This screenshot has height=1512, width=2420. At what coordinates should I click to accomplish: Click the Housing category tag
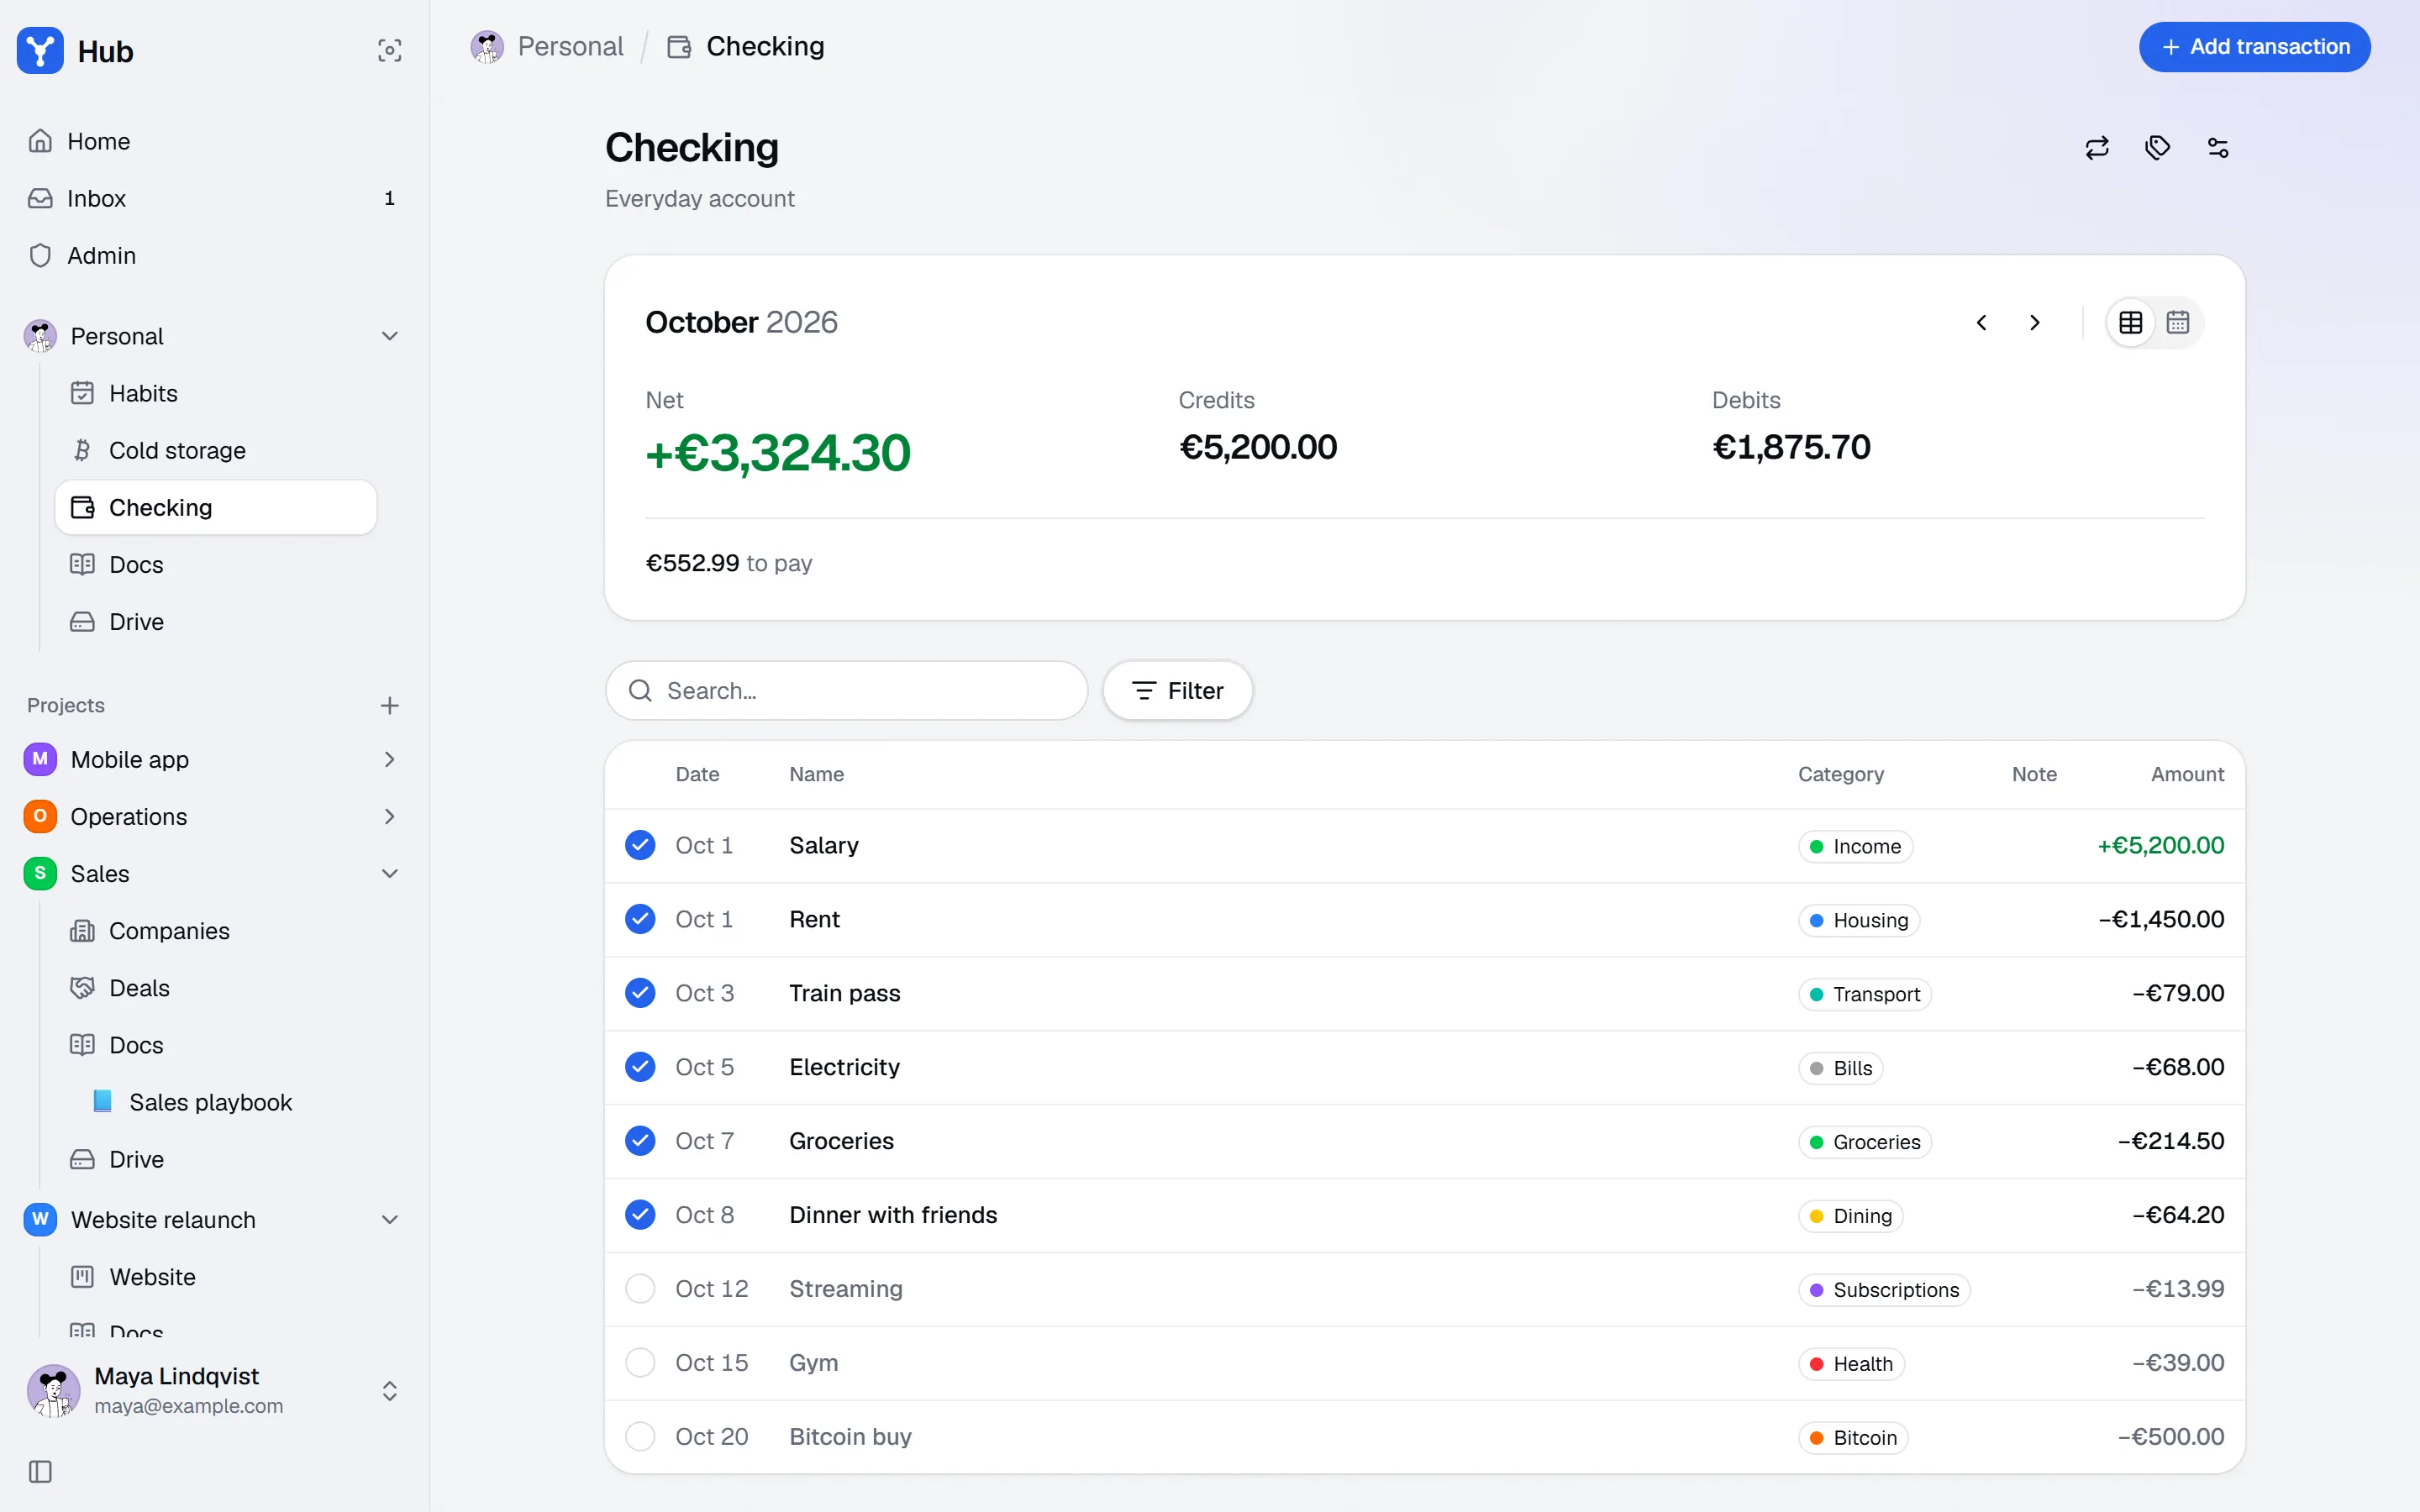click(x=1859, y=920)
